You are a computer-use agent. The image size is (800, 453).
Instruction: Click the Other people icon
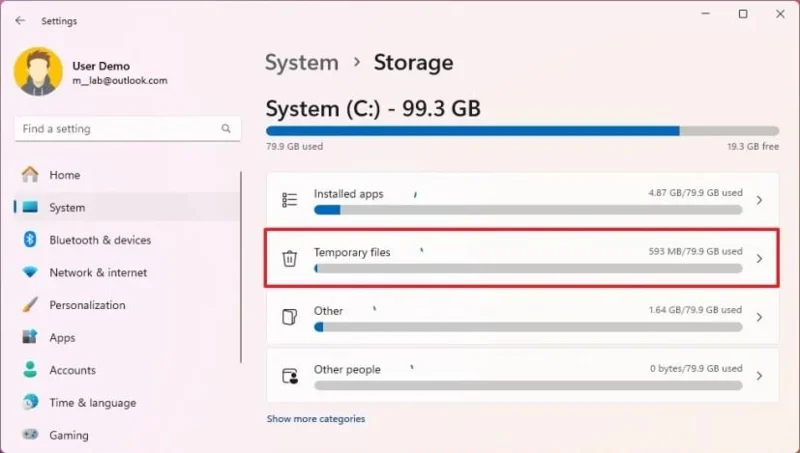click(290, 376)
